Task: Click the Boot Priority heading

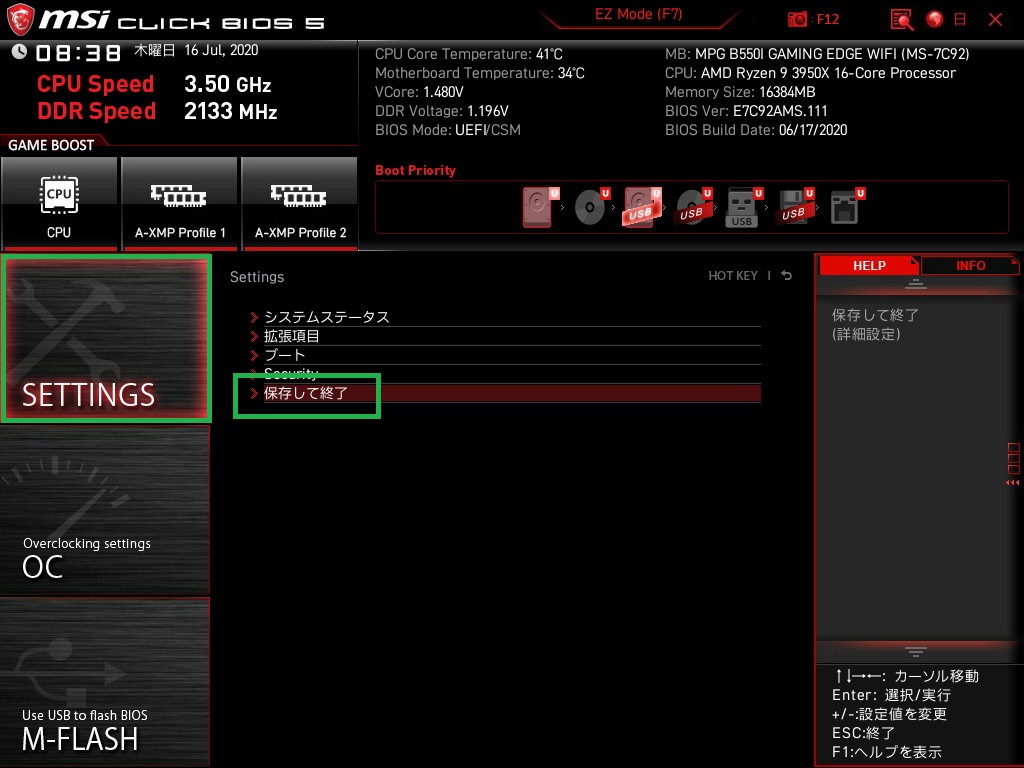Action: [x=415, y=170]
